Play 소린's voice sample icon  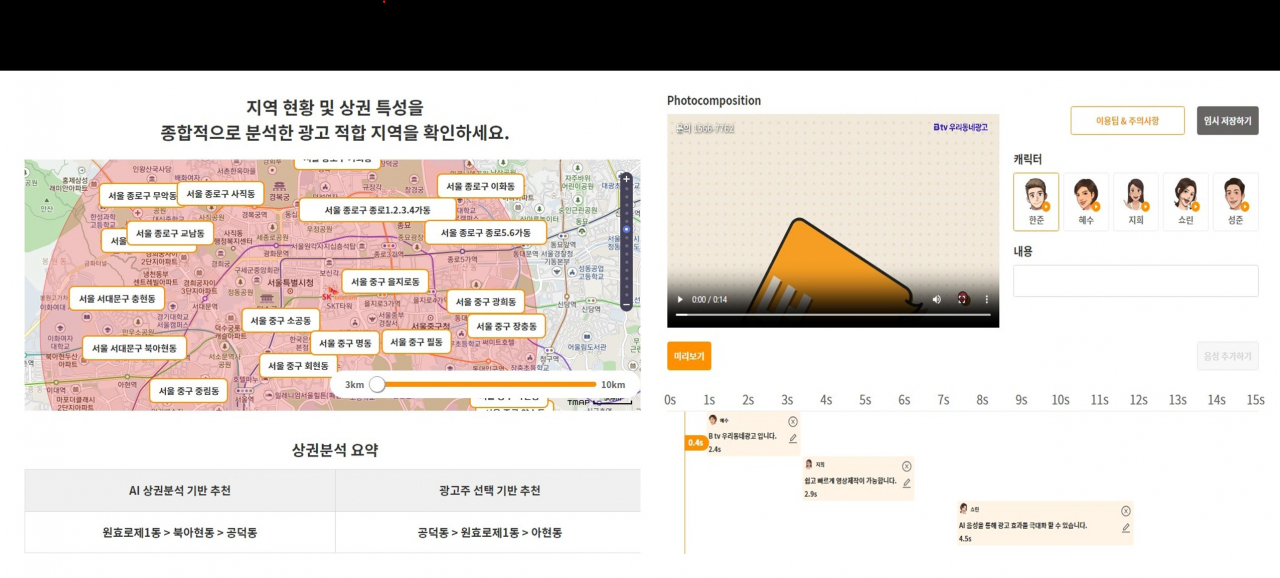1196,207
